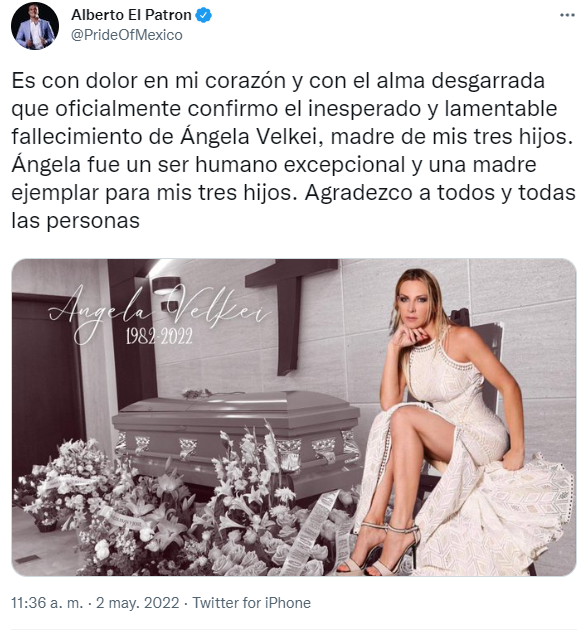587x633 pixels.
Task: Click the cursive Angela Velkei caption in image
Action: (x=159, y=309)
